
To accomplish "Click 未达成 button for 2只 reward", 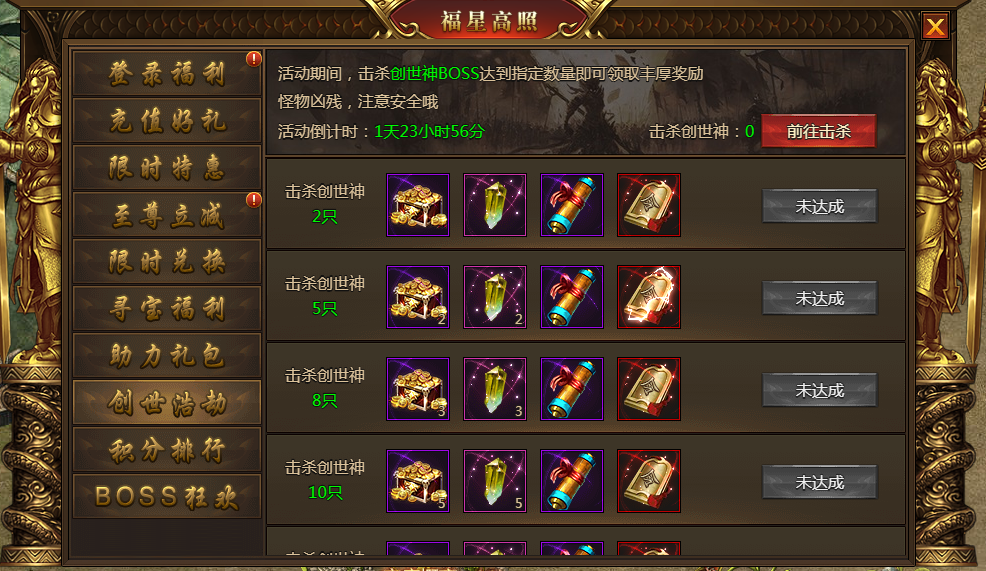I will 819,206.
